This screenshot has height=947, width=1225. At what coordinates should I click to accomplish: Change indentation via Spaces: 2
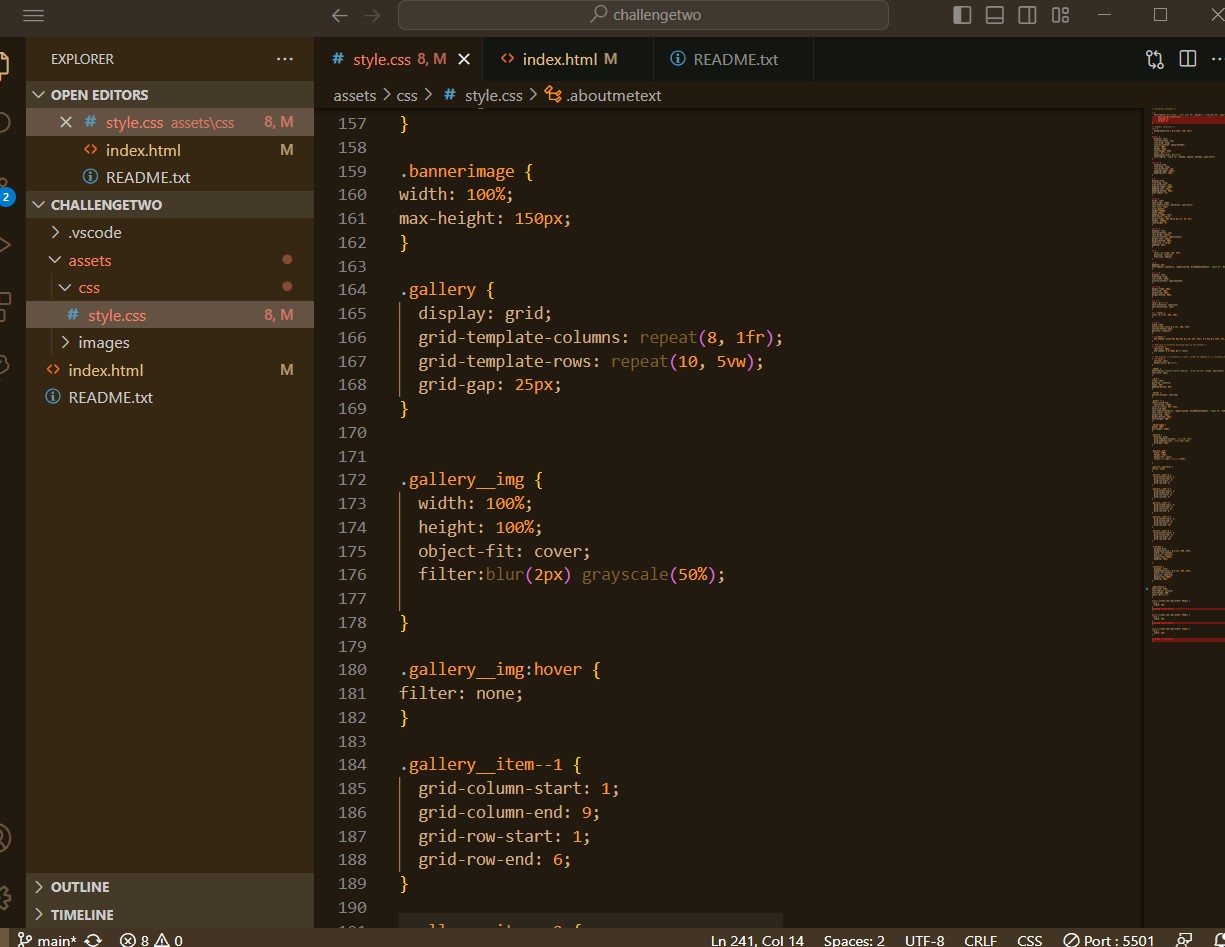coord(854,940)
